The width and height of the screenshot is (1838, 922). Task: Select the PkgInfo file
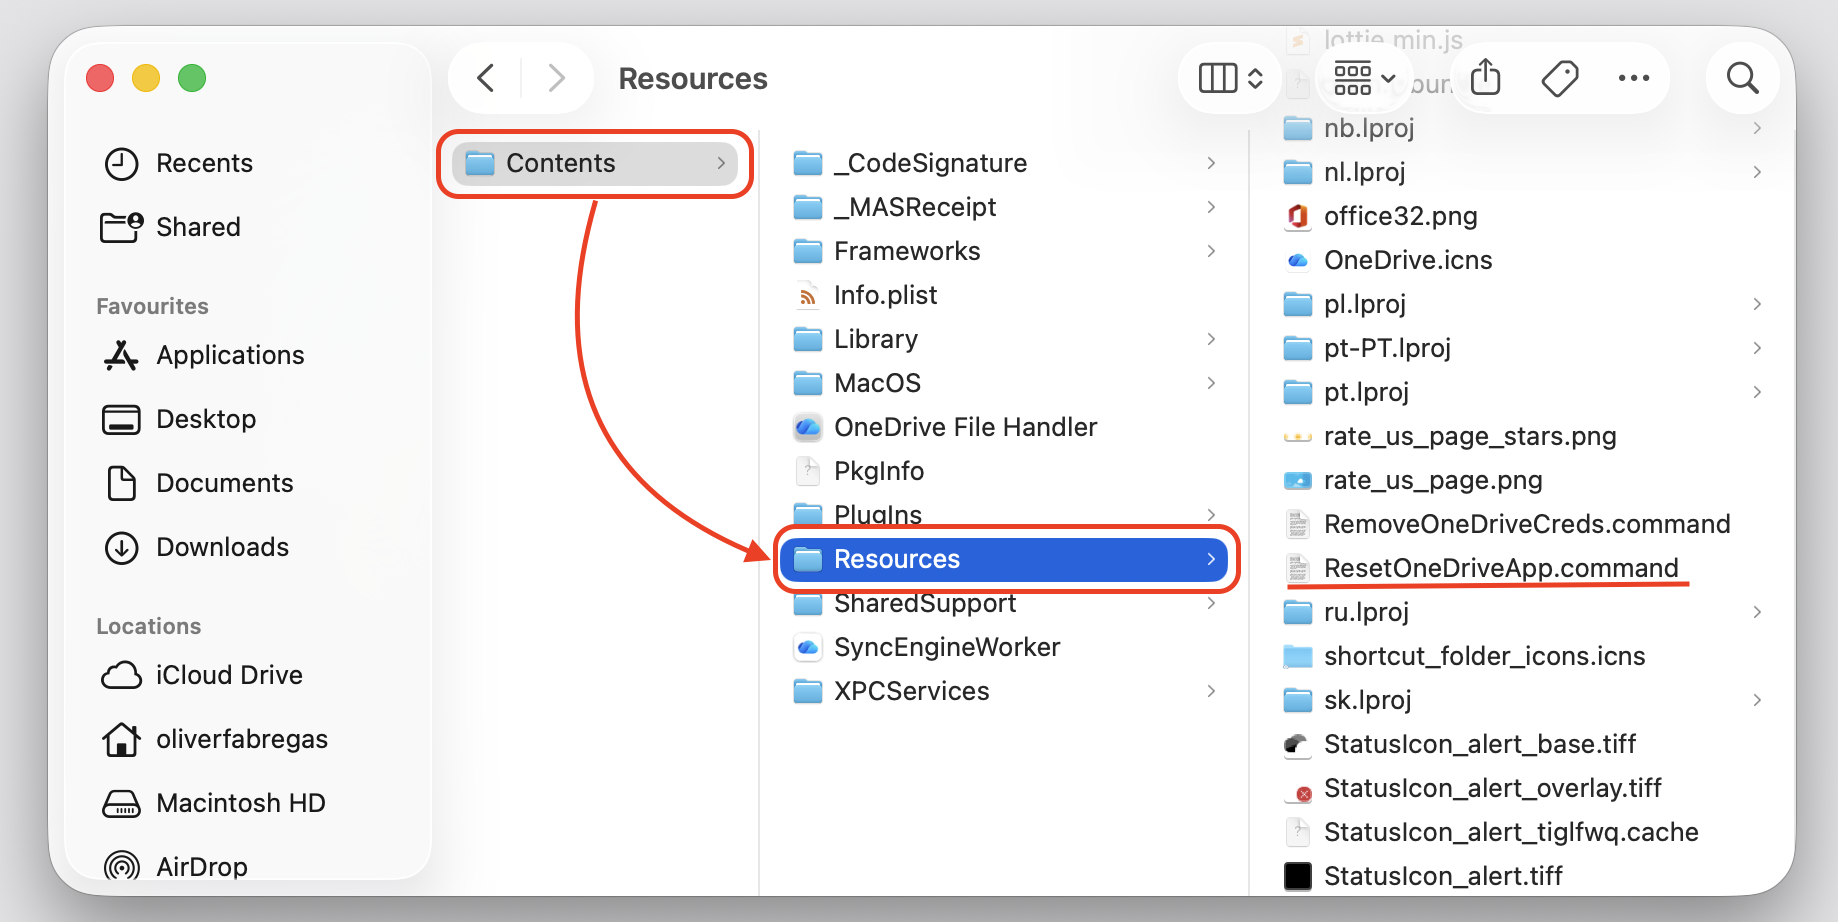pos(1004,471)
